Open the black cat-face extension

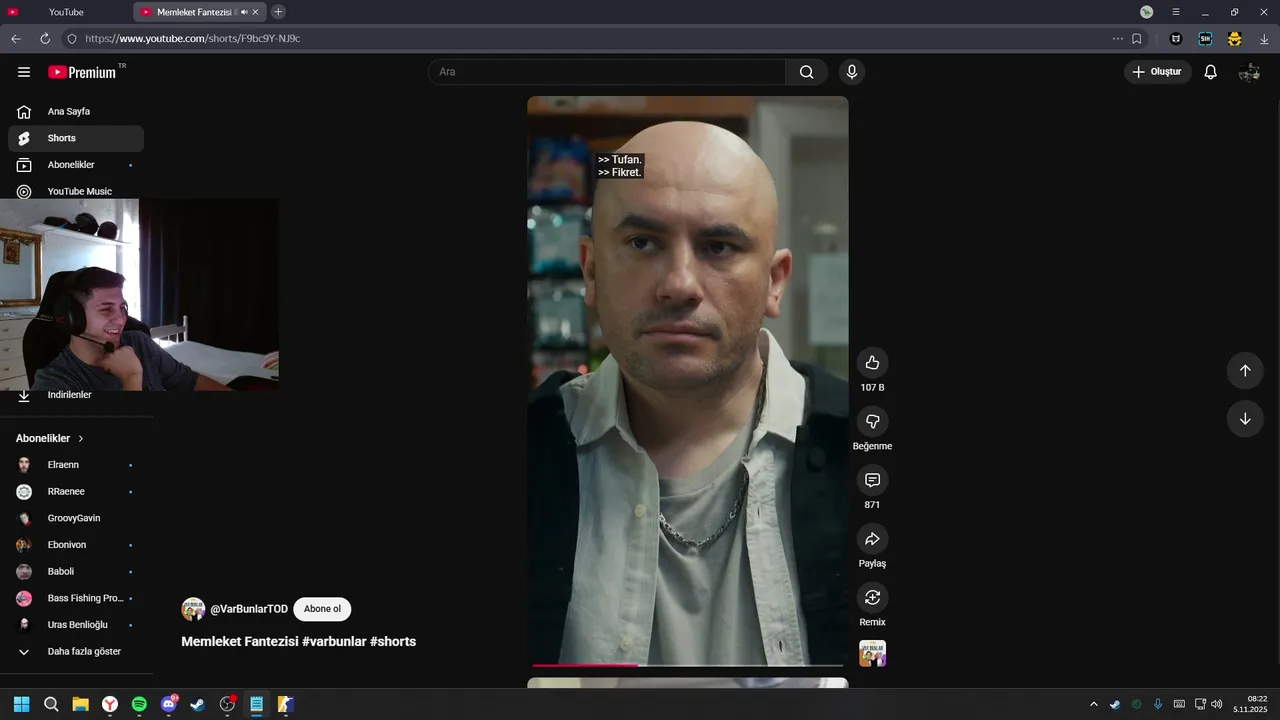(1176, 39)
